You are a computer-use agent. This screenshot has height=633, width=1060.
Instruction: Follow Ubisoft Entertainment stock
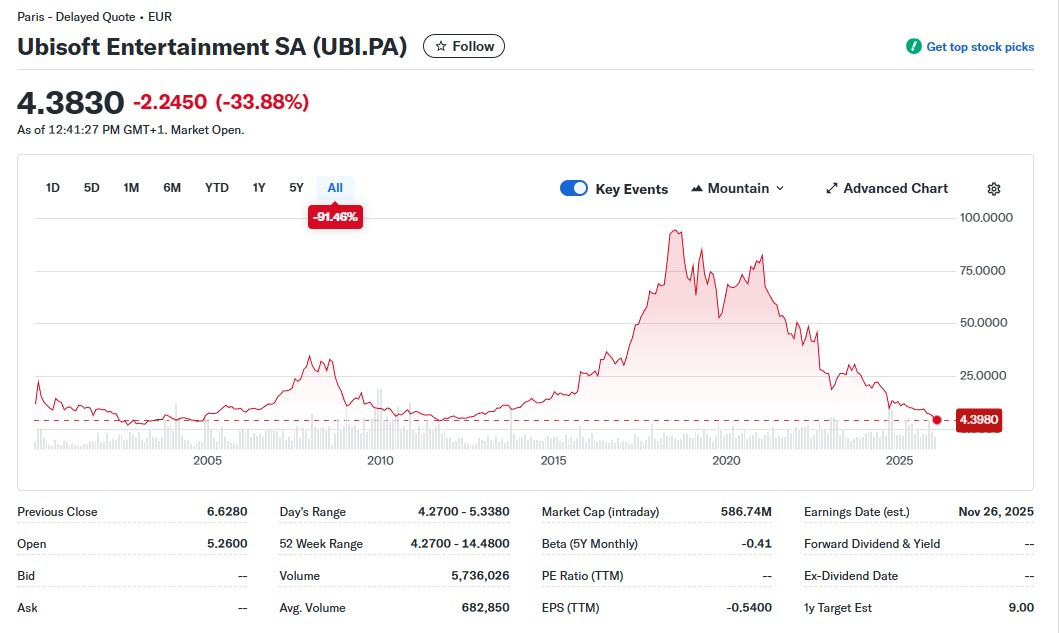(x=464, y=46)
